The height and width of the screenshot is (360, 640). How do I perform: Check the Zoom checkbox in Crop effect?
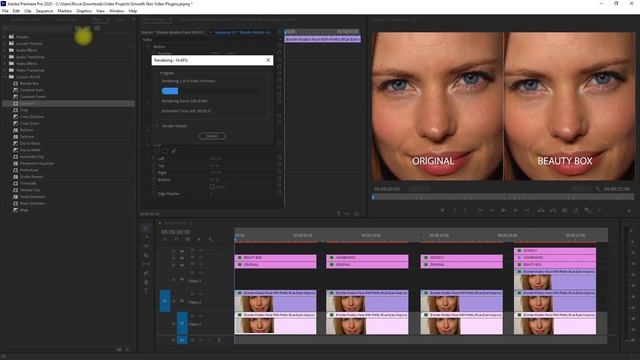click(x=212, y=187)
